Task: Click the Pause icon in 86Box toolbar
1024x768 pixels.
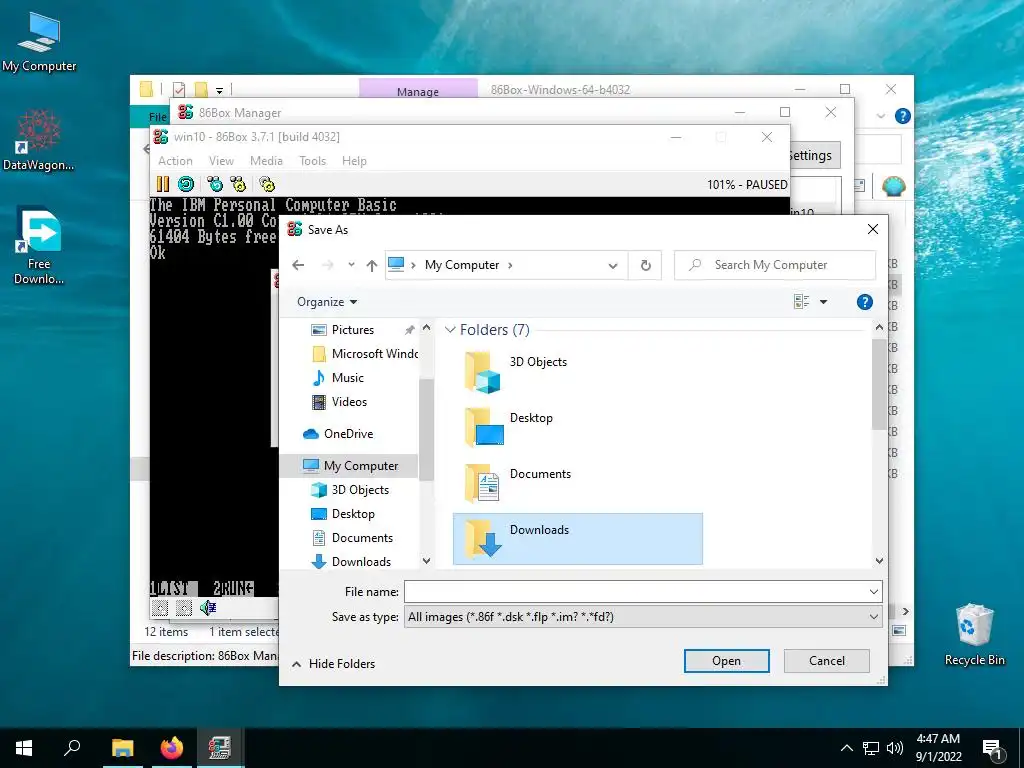Action: [163, 184]
